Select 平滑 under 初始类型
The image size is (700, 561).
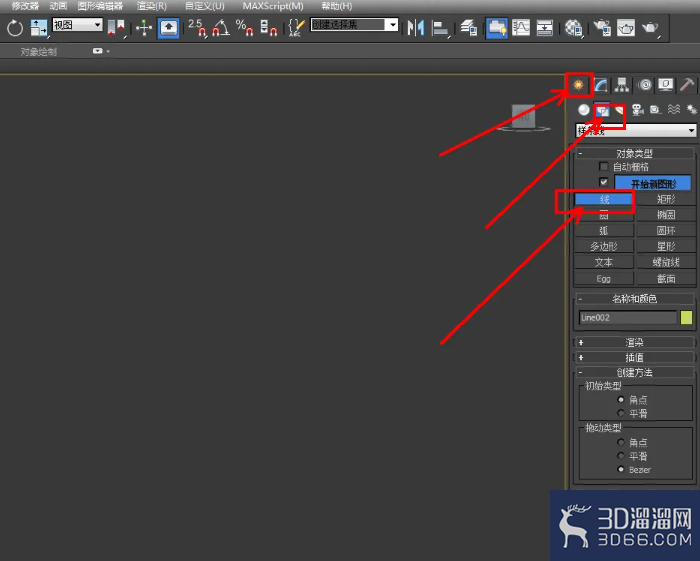pos(621,413)
